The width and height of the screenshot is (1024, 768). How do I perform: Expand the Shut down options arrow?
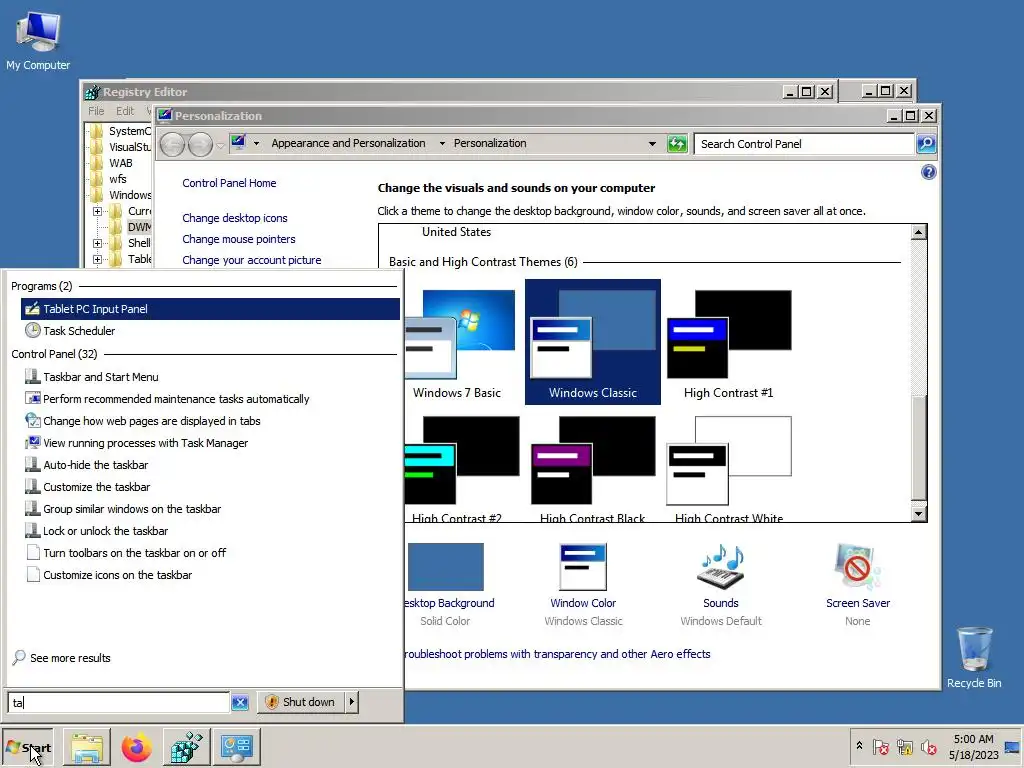point(351,702)
